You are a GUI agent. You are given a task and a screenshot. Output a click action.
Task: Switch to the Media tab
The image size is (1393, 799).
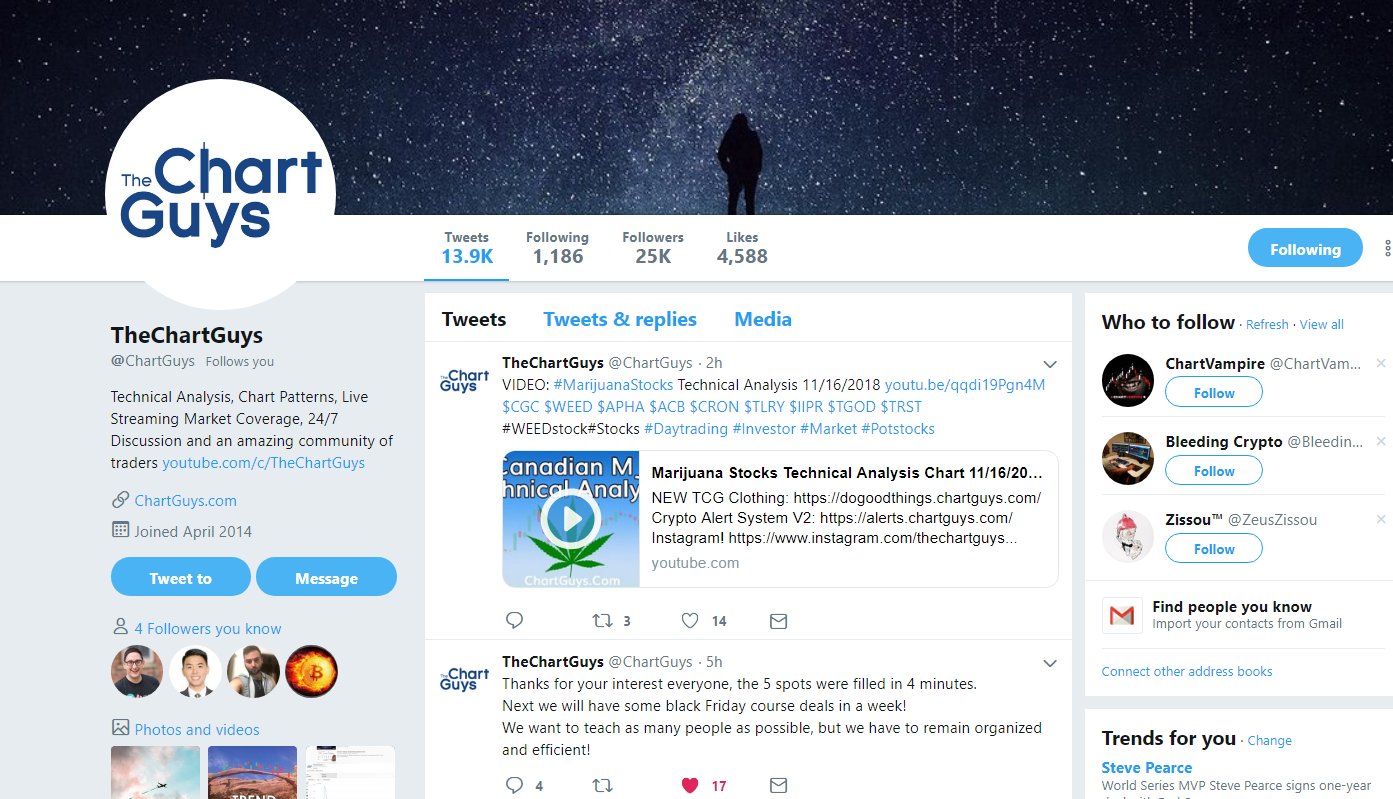point(763,319)
